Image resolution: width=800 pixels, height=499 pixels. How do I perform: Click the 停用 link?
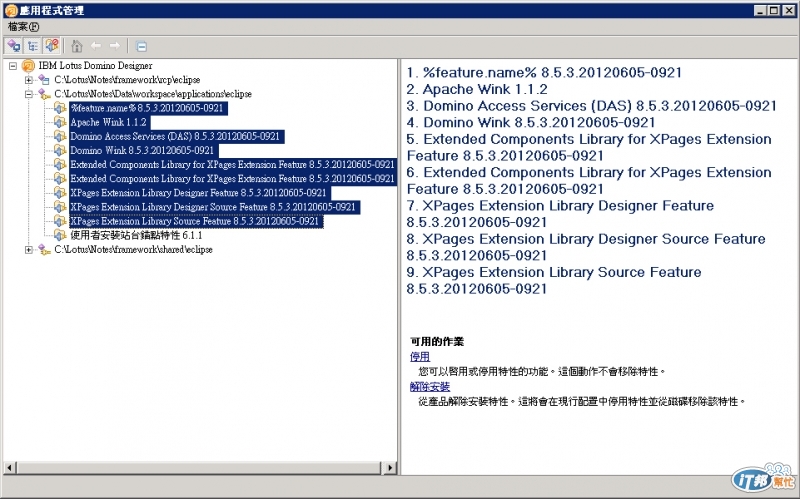click(x=420, y=357)
